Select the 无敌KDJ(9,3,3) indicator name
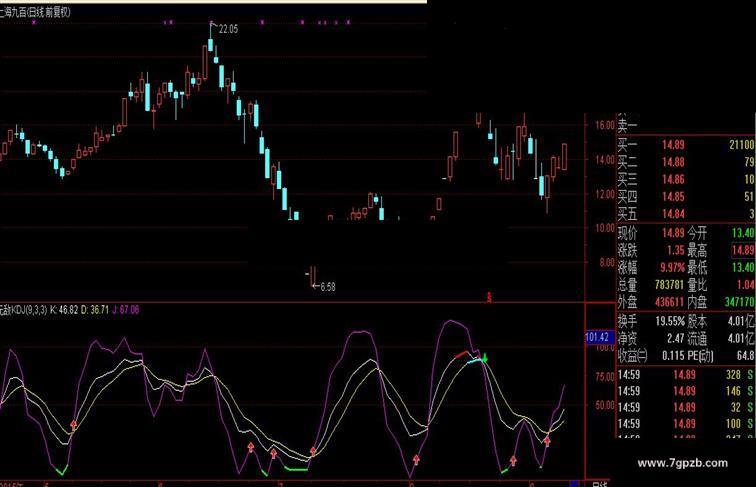 [23, 310]
